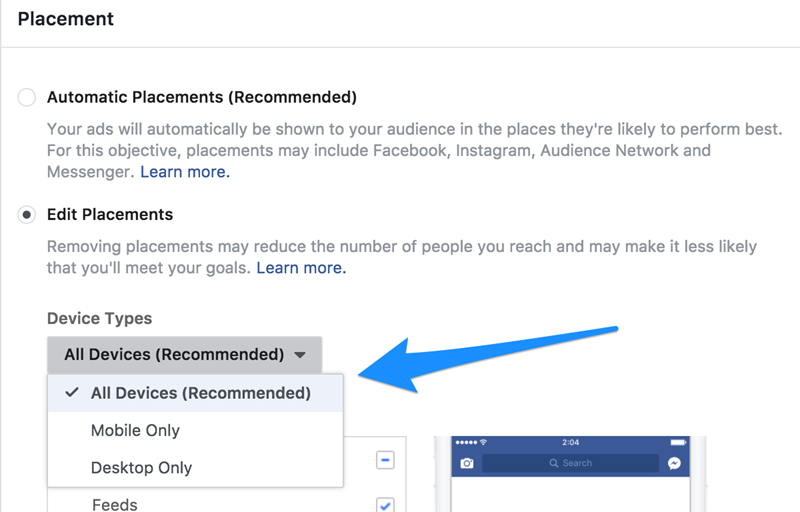Toggle the partially selected minus checkbox
The image size is (800, 512).
[x=385, y=461]
